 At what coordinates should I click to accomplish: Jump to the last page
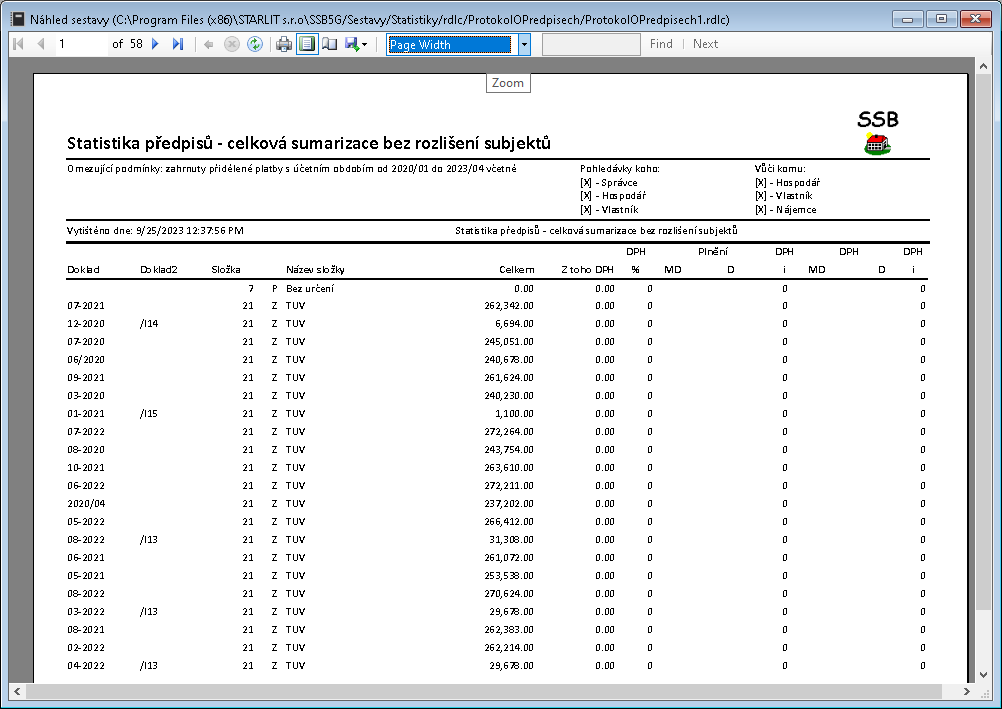[178, 44]
